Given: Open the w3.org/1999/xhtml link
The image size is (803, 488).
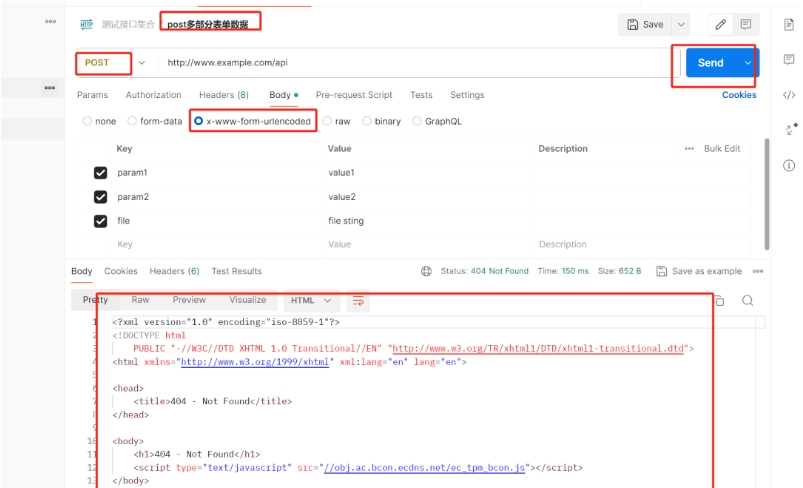Looking at the screenshot, I should (x=255, y=362).
